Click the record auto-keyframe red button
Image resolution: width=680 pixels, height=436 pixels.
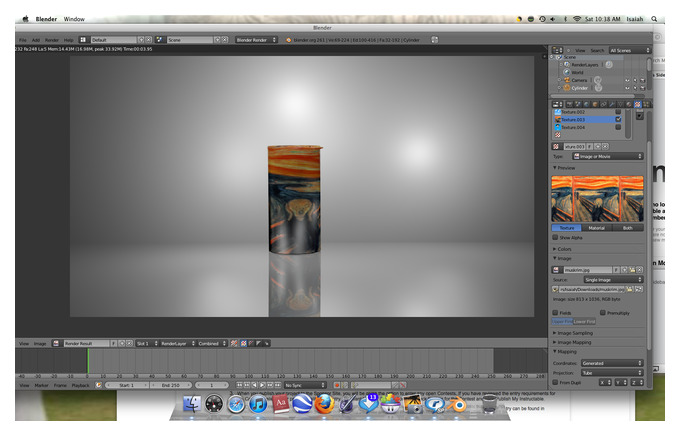tap(337, 385)
